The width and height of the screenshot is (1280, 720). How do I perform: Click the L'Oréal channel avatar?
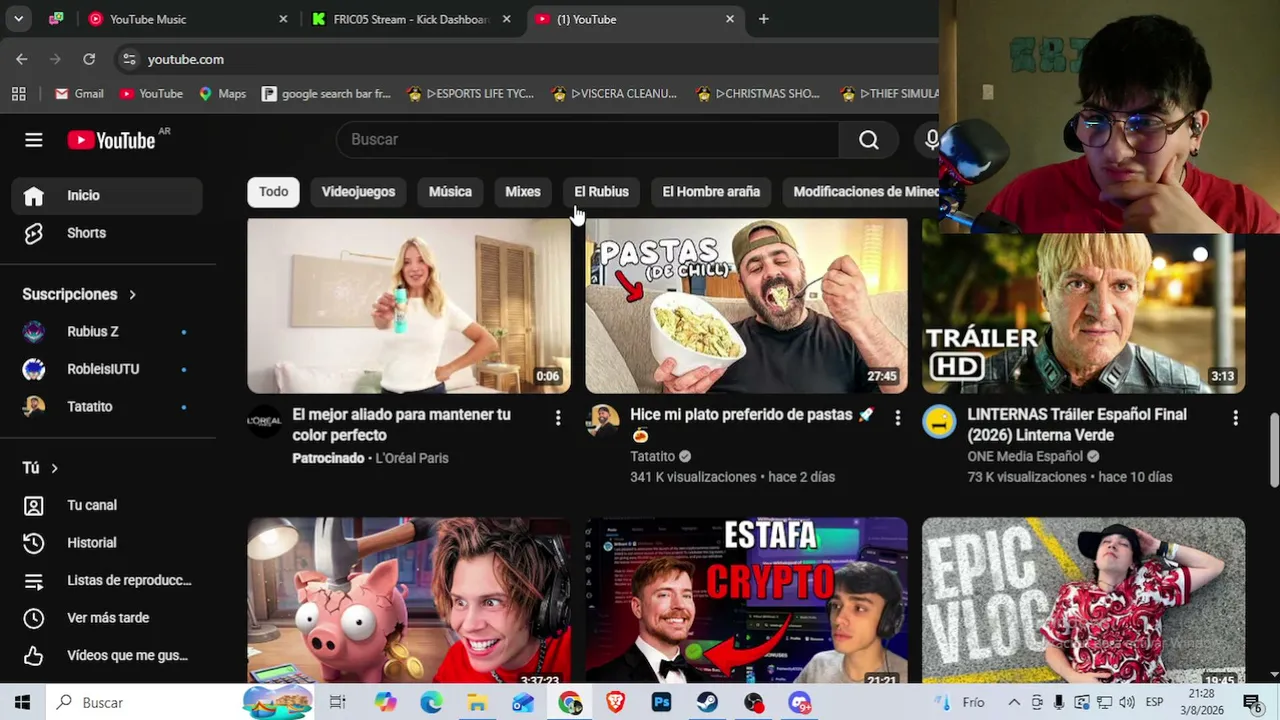point(264,422)
